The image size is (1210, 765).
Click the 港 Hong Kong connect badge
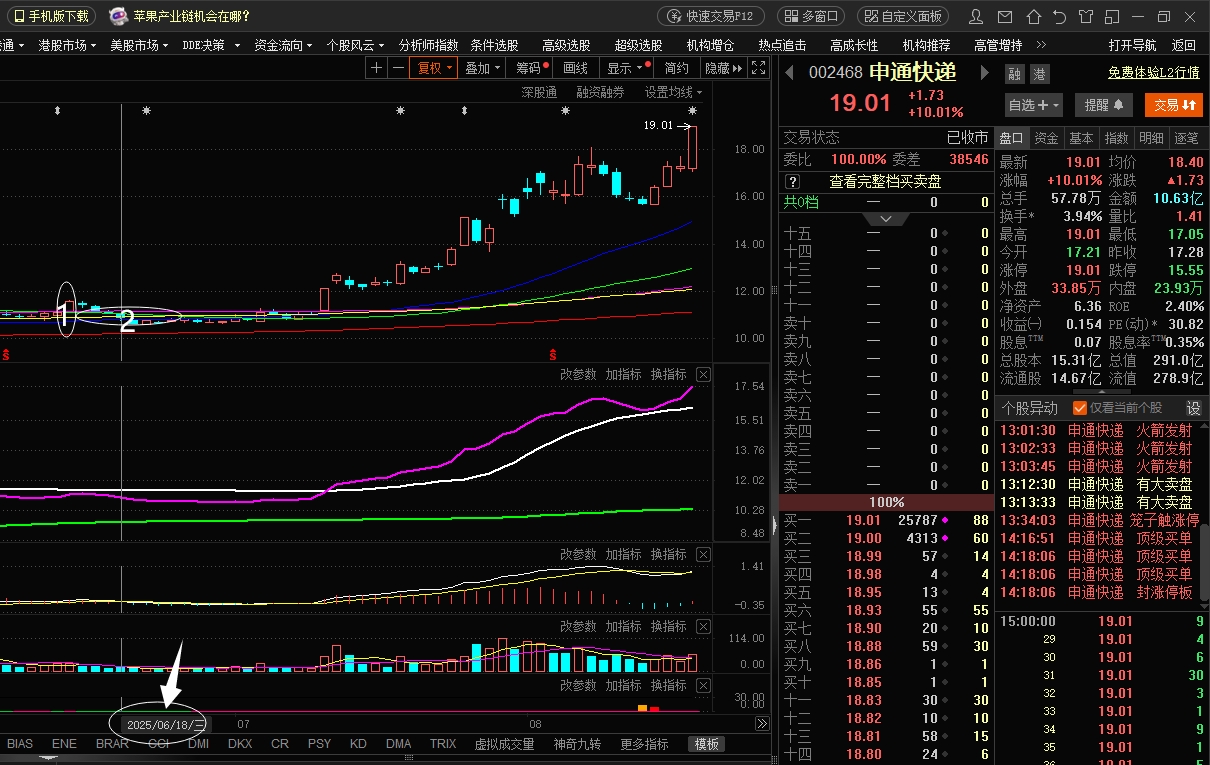(x=1039, y=73)
